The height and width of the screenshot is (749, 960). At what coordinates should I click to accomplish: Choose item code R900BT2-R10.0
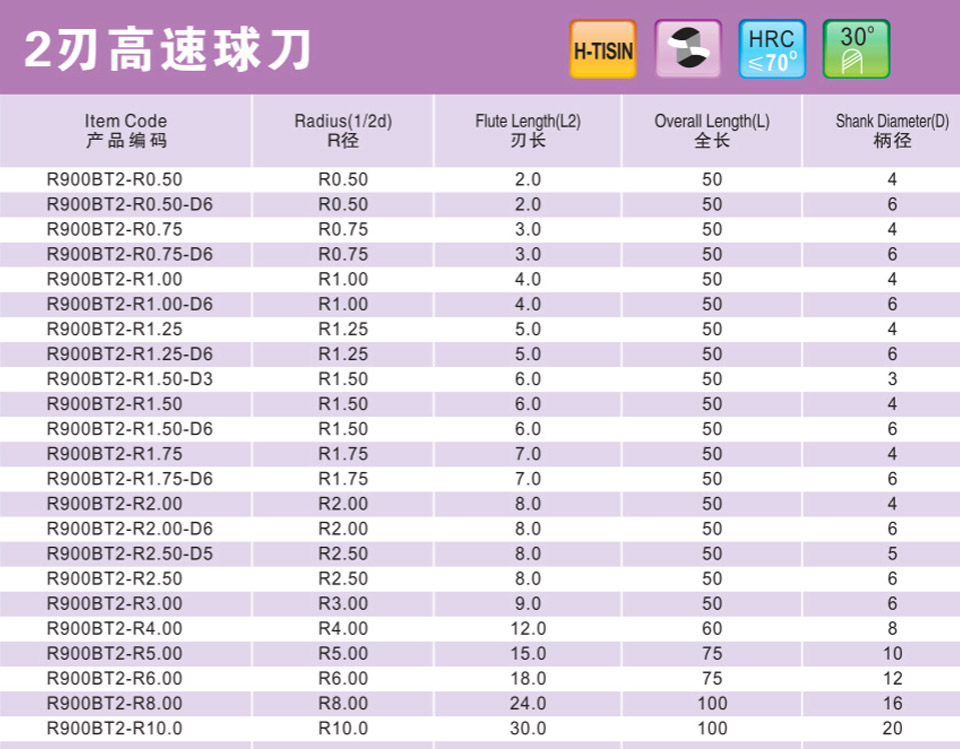click(115, 729)
